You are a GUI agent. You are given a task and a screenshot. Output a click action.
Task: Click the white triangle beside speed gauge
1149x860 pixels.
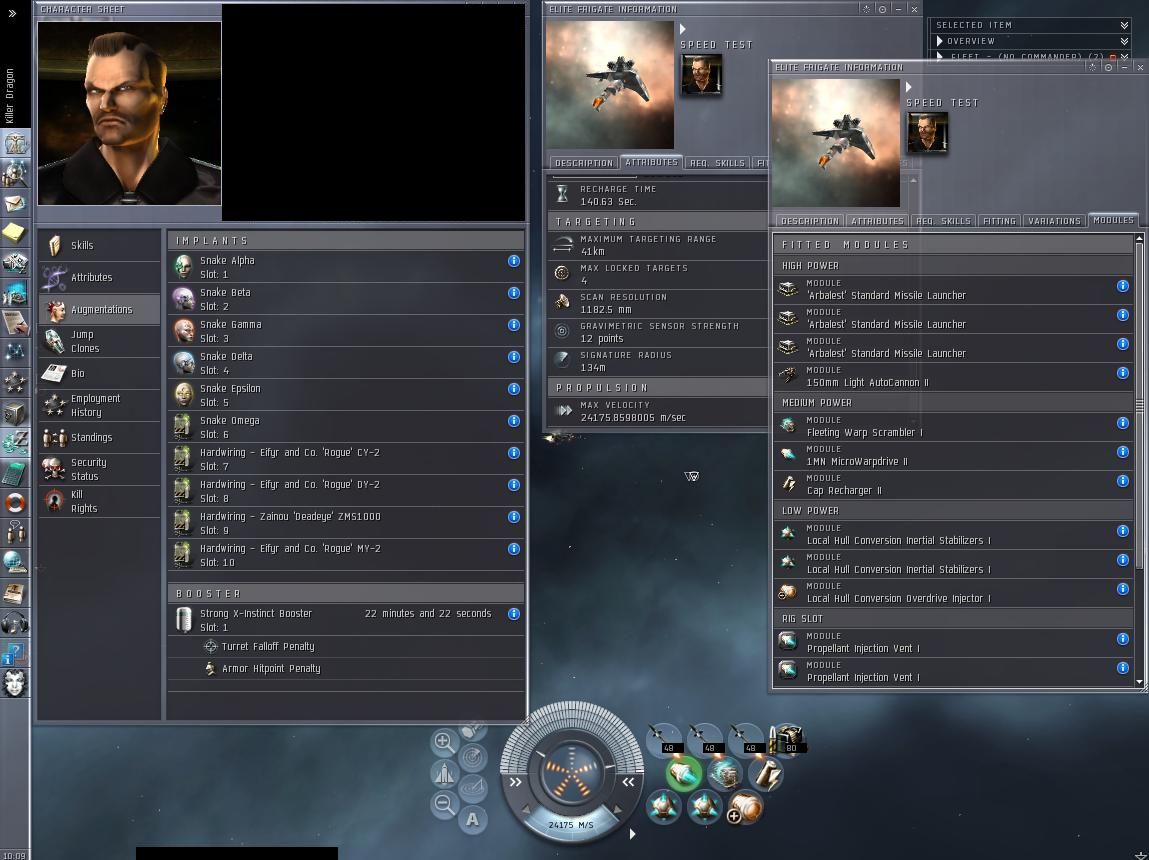pos(632,834)
